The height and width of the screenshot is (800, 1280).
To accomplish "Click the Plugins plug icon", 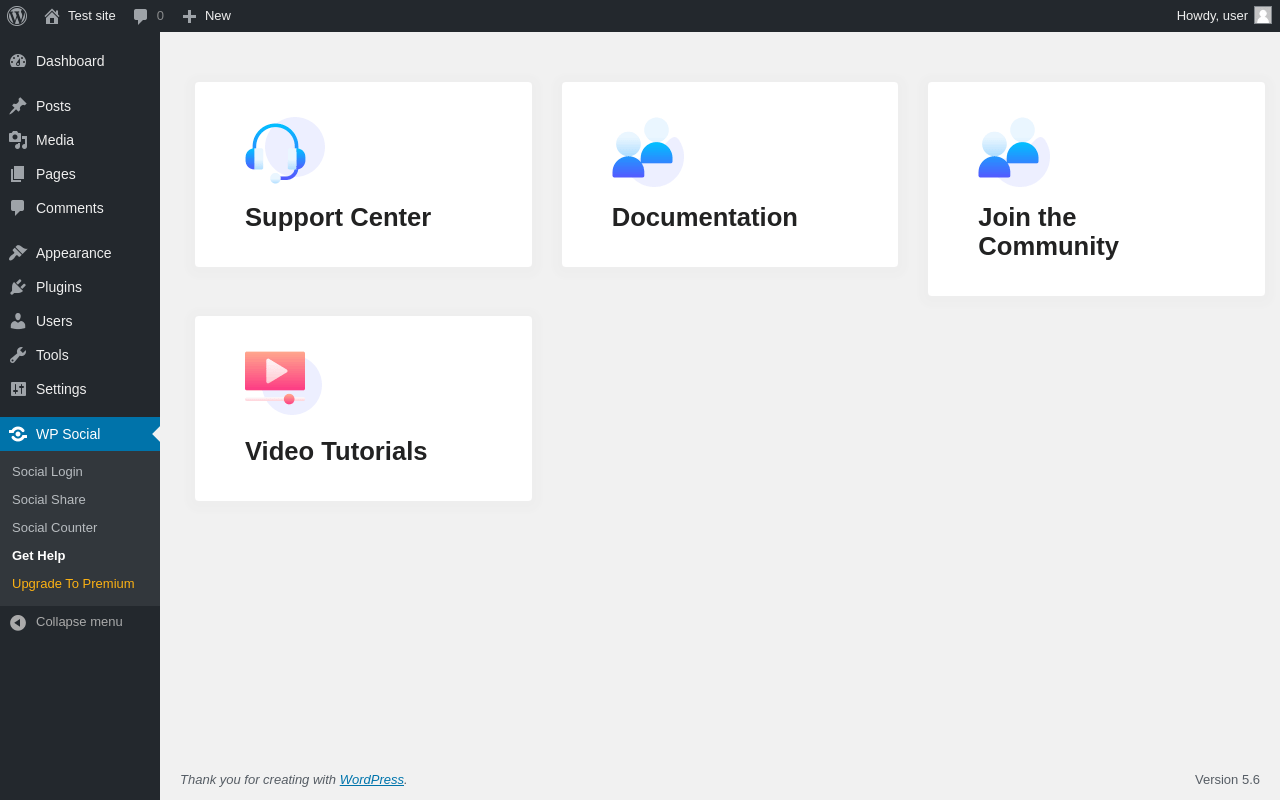I will [x=18, y=287].
